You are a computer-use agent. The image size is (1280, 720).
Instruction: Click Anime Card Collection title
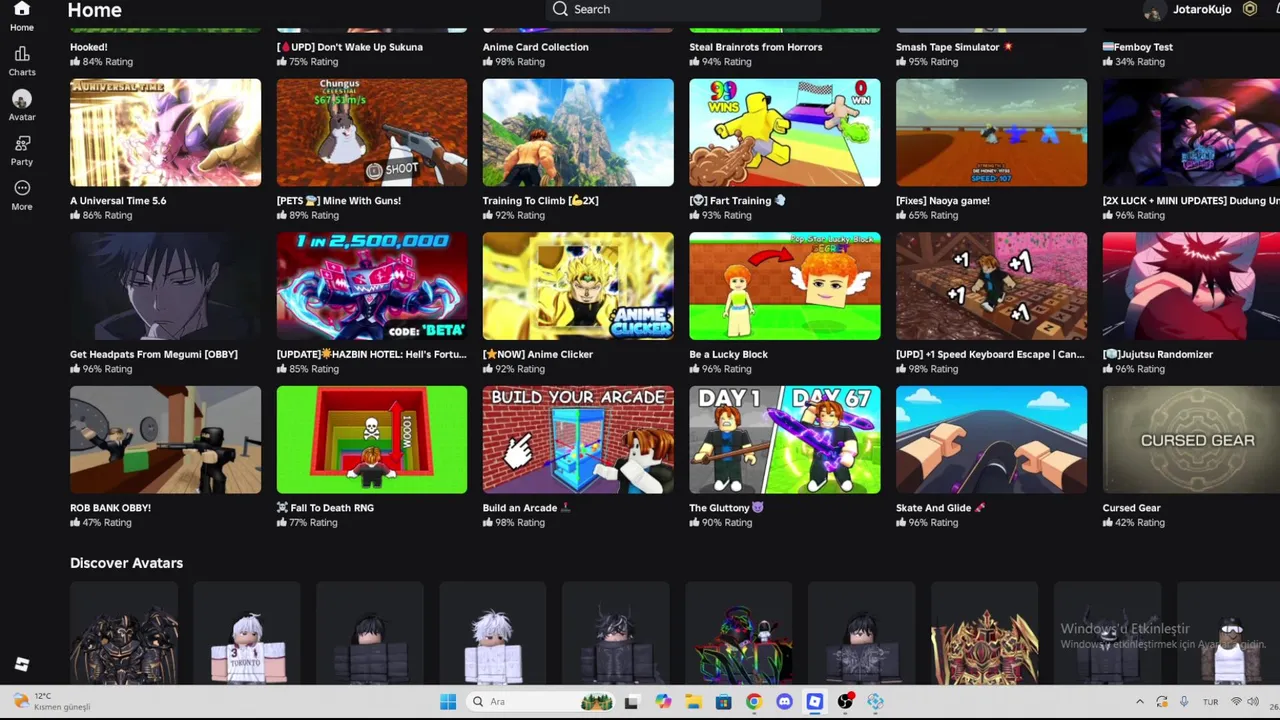pyautogui.click(x=536, y=47)
